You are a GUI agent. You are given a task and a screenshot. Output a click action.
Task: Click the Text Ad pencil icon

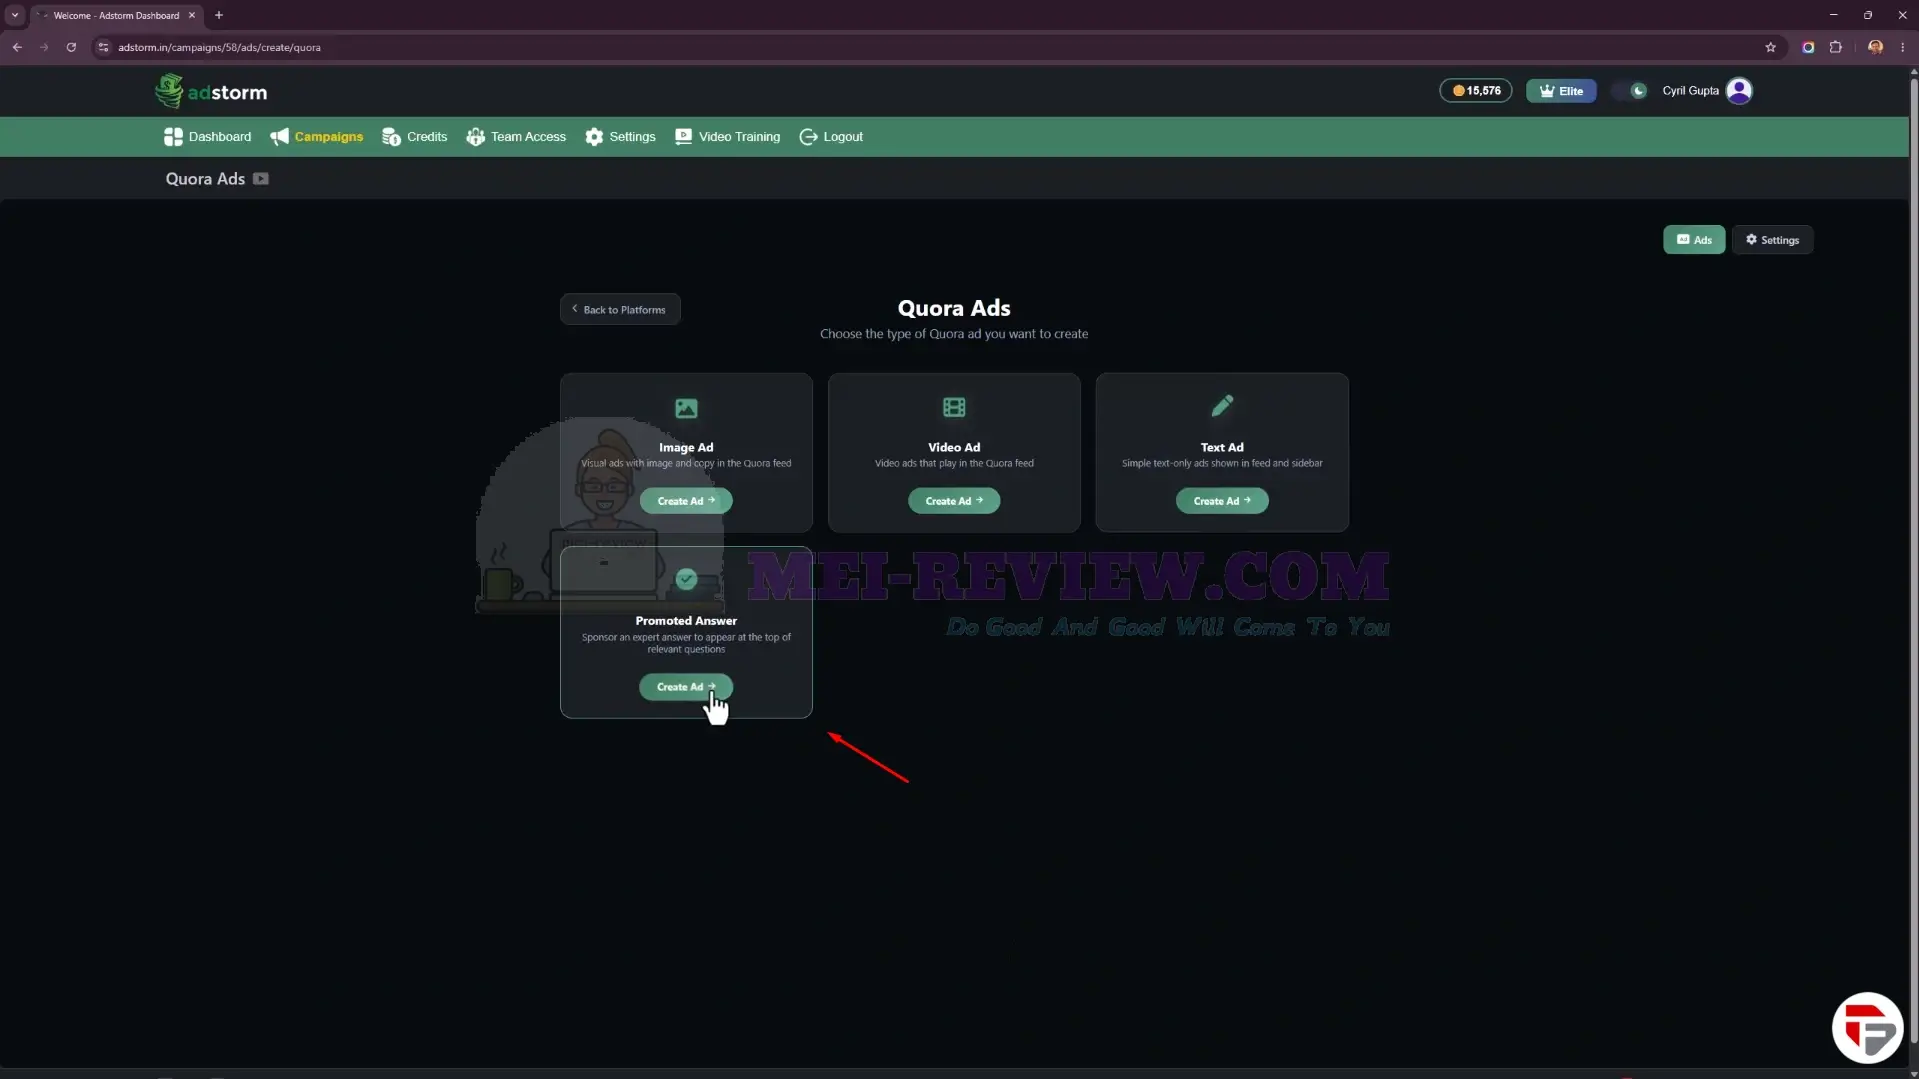1222,406
